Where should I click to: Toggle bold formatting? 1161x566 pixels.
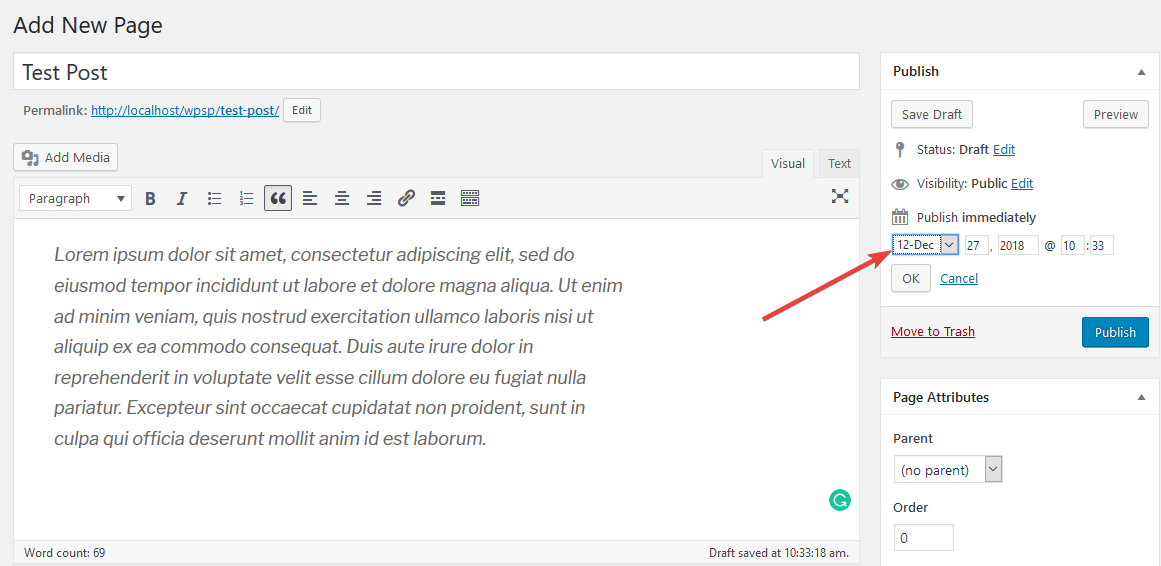150,199
